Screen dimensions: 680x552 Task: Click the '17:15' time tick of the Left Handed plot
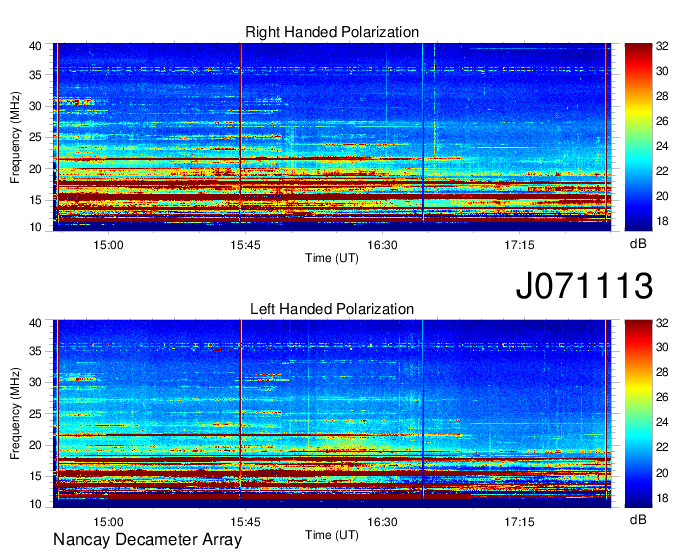coord(519,522)
